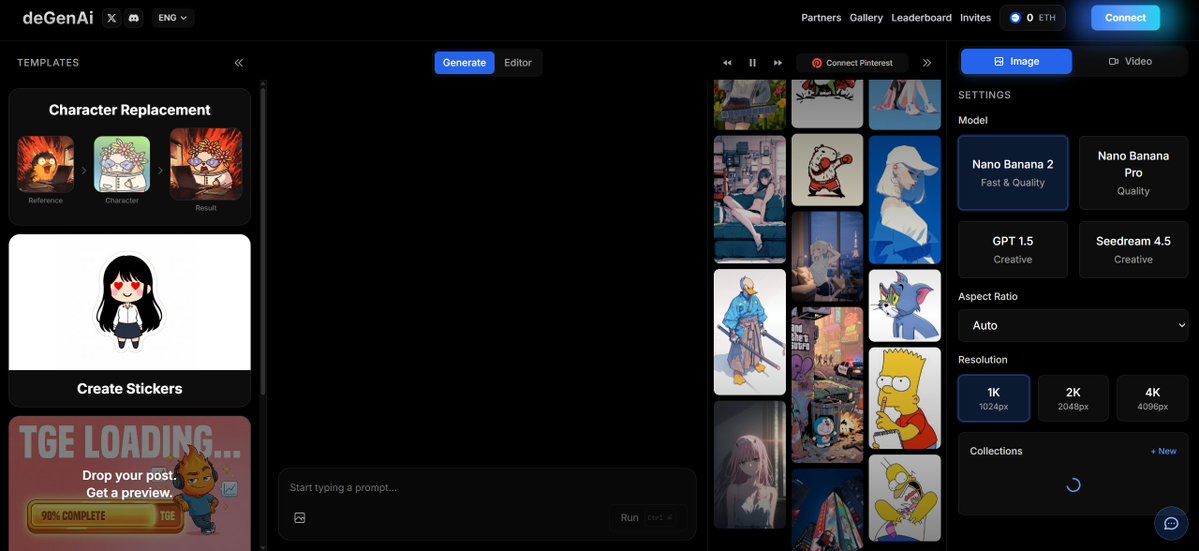Open the Gallery page
This screenshot has width=1199, height=551.
[866, 18]
